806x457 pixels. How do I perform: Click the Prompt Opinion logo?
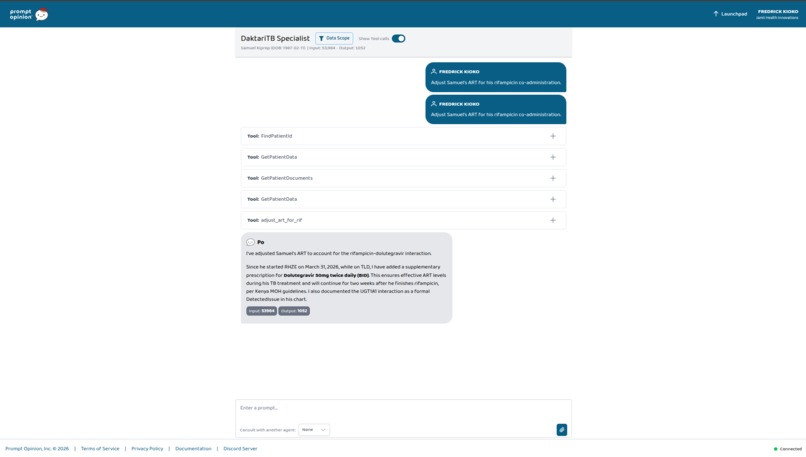[29, 14]
